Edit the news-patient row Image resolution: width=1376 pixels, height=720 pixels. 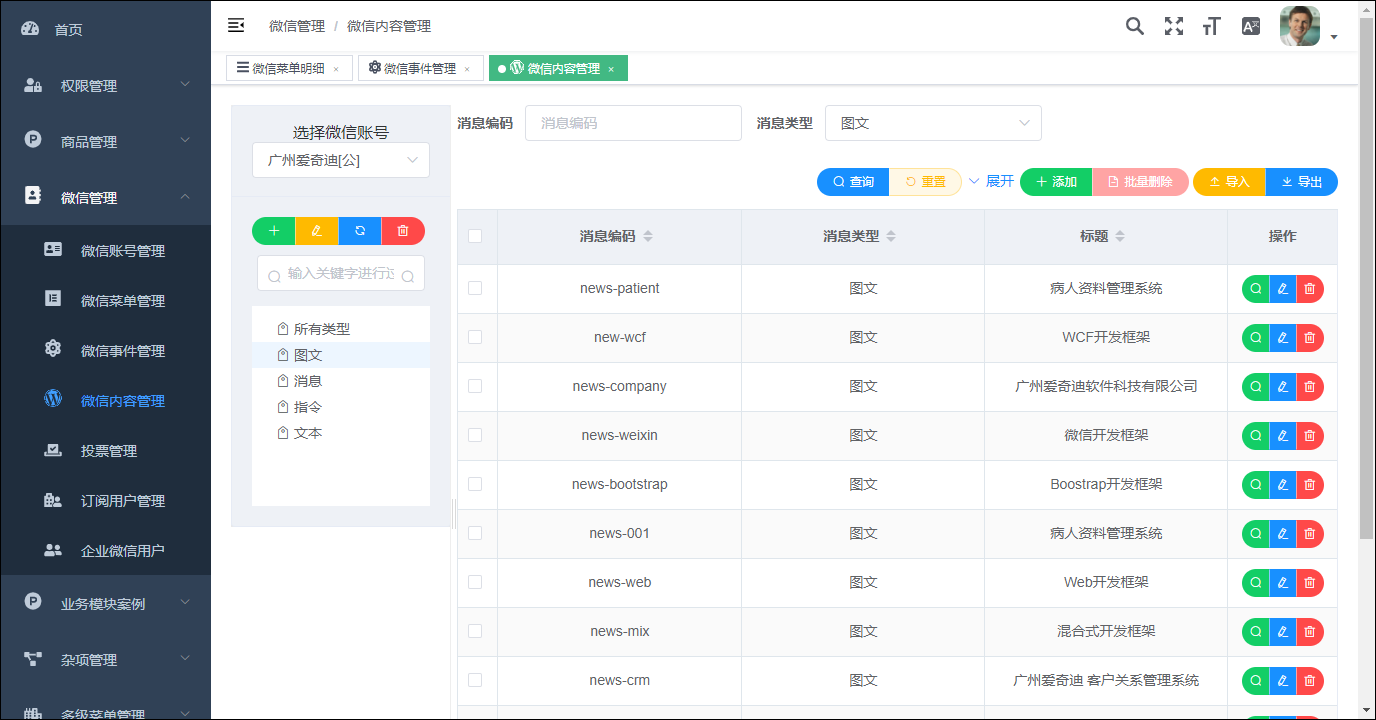pyautogui.click(x=1283, y=289)
